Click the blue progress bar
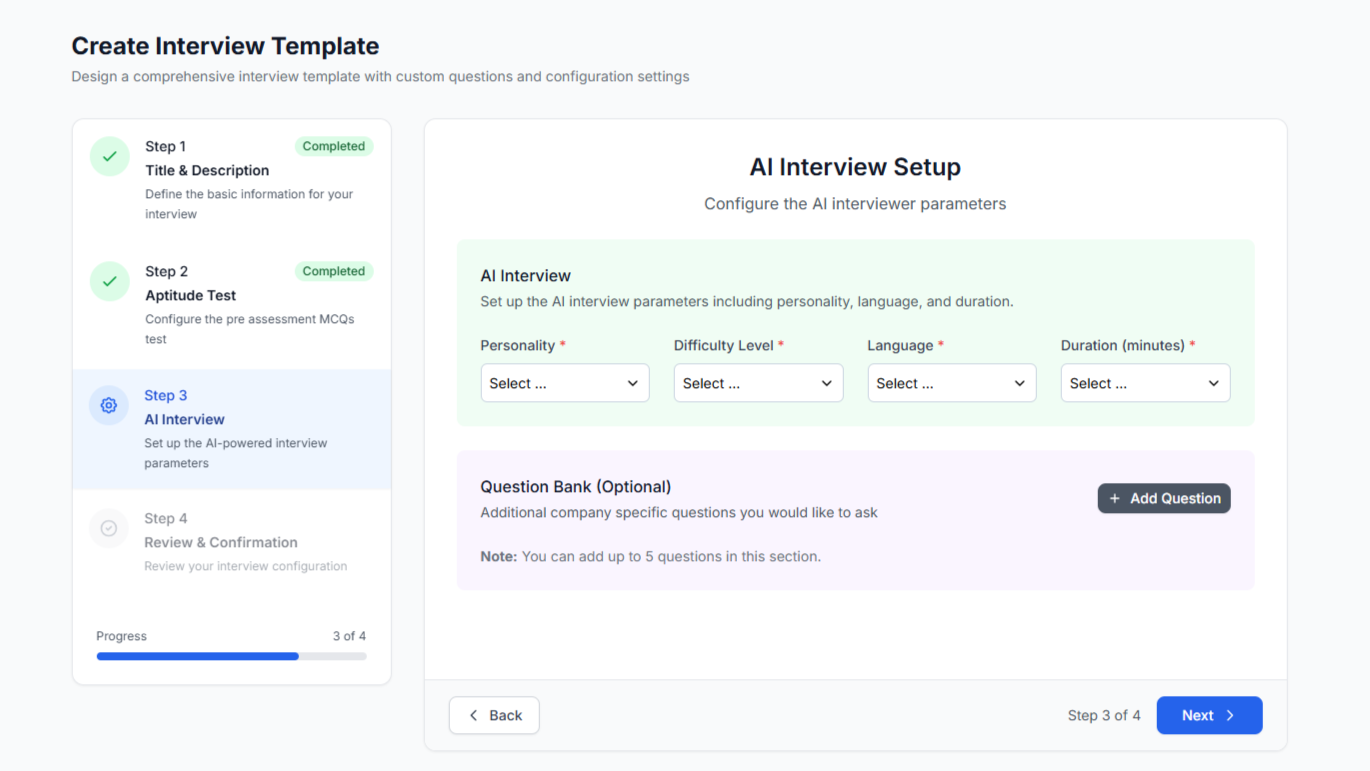 click(x=197, y=656)
